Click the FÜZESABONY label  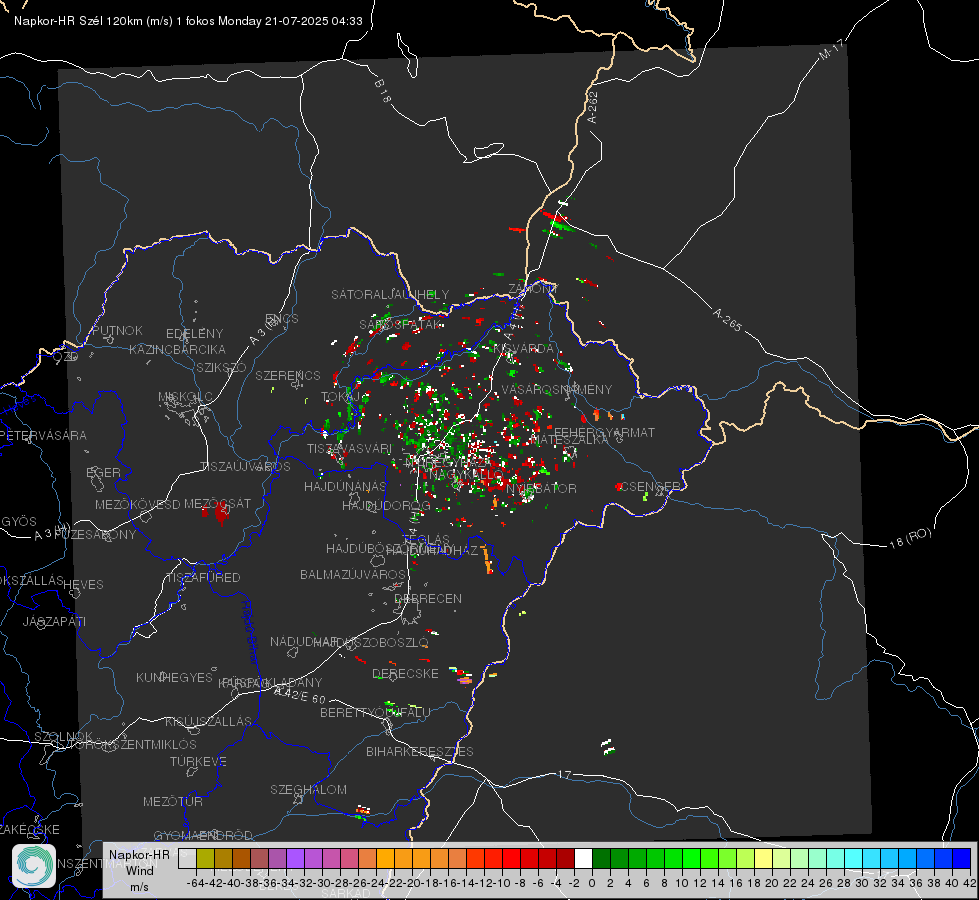tap(94, 535)
